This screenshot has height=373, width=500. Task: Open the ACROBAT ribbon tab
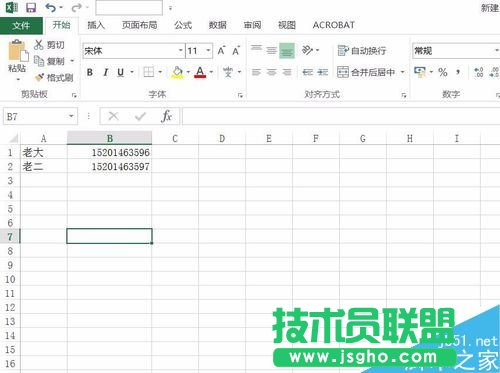pos(334,25)
